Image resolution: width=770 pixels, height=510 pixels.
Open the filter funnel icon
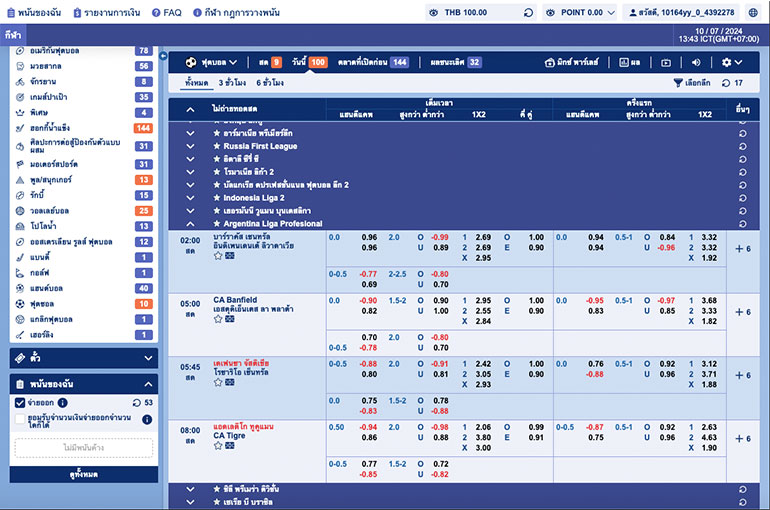[x=678, y=83]
